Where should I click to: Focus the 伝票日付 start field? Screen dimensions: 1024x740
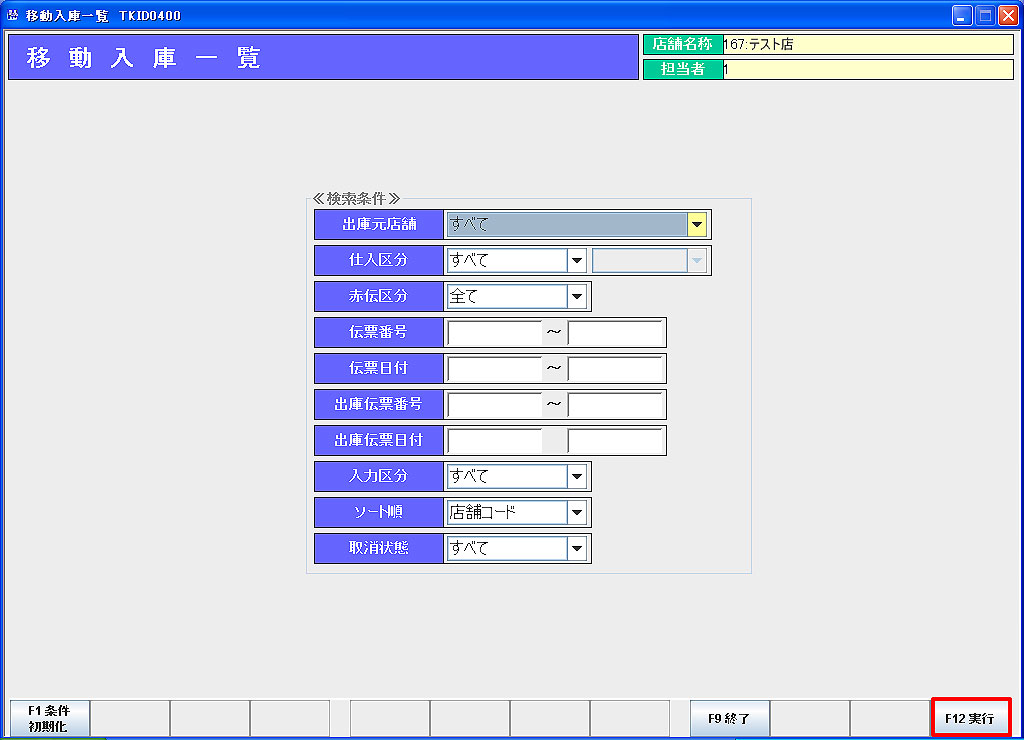(495, 369)
